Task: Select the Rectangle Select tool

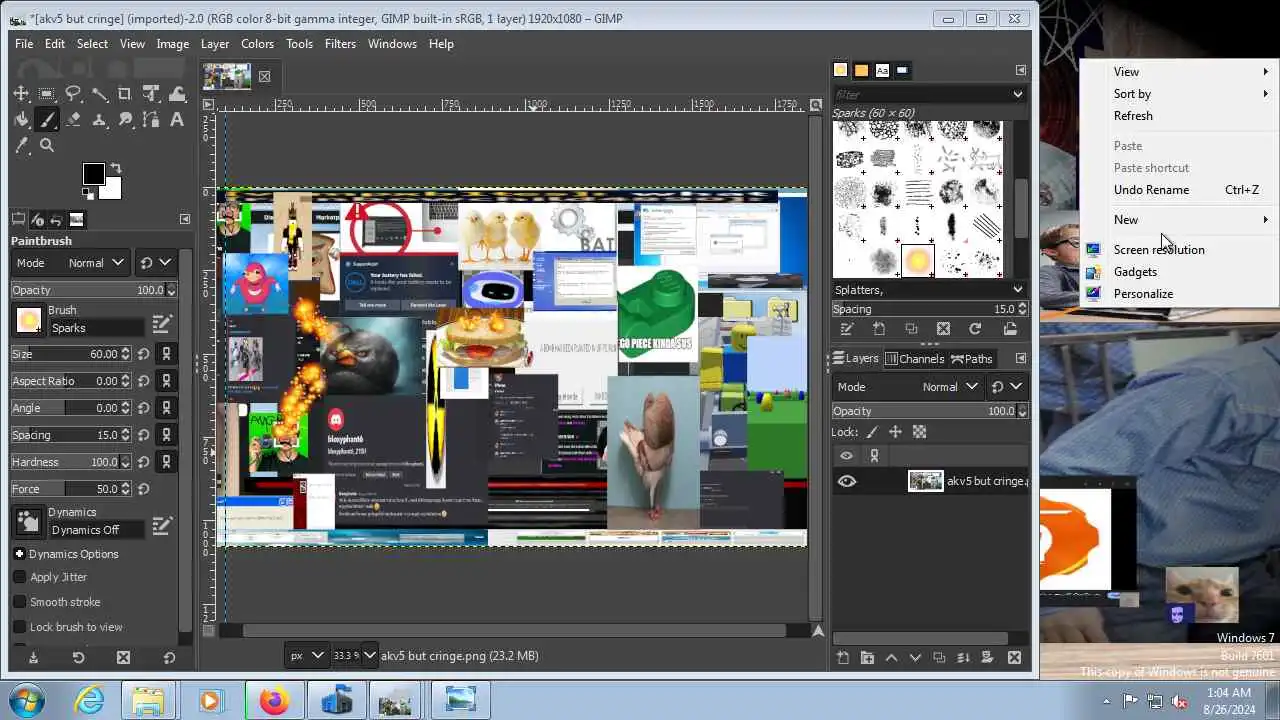Action: click(47, 94)
